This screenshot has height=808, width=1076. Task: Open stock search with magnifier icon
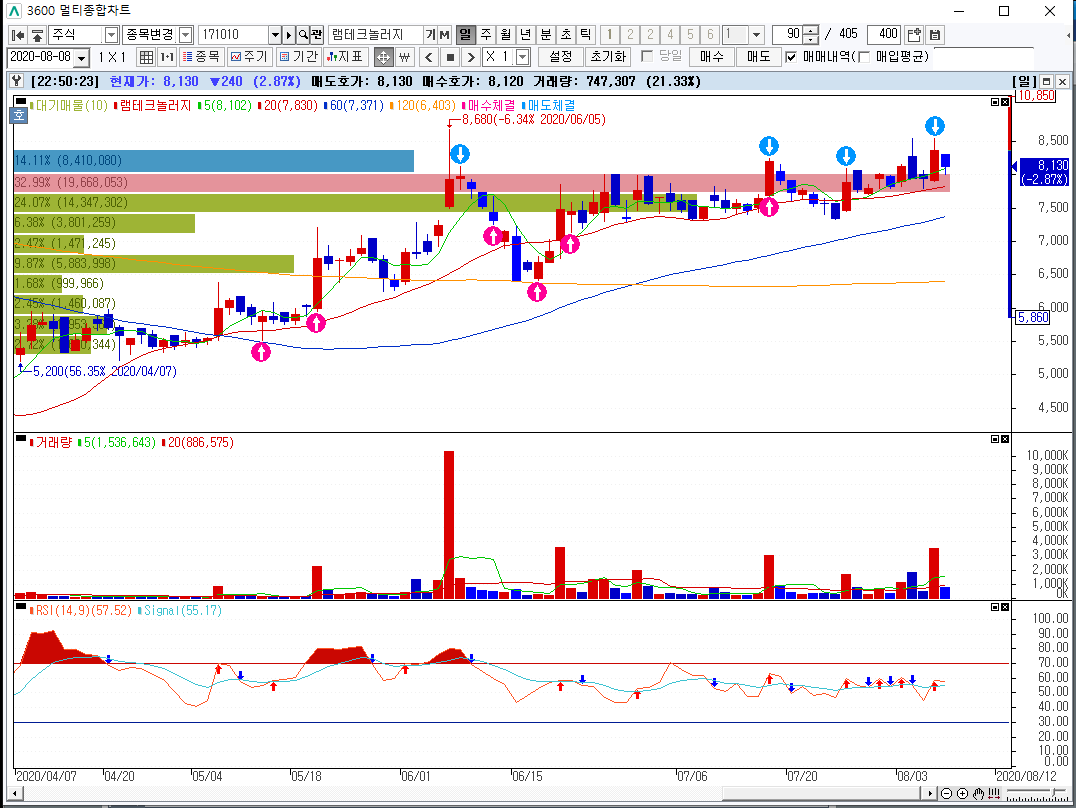303,34
